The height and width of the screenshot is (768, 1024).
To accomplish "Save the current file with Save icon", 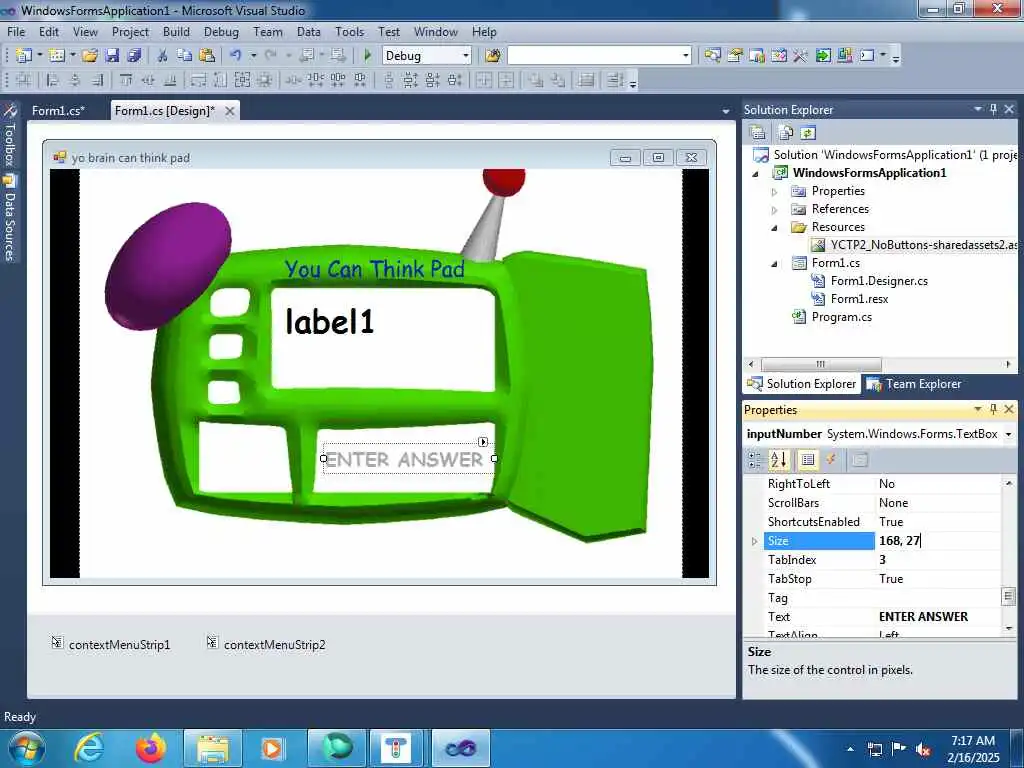I will pos(112,56).
